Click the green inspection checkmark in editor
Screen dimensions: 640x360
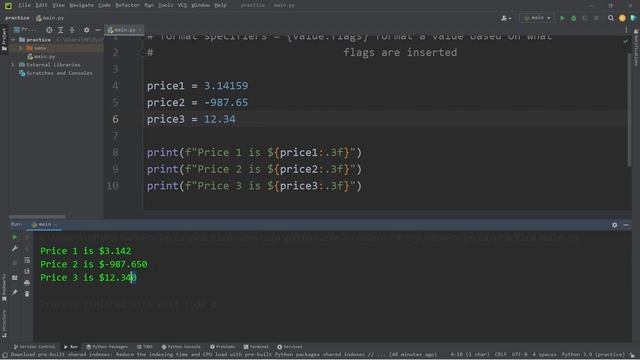point(626,41)
